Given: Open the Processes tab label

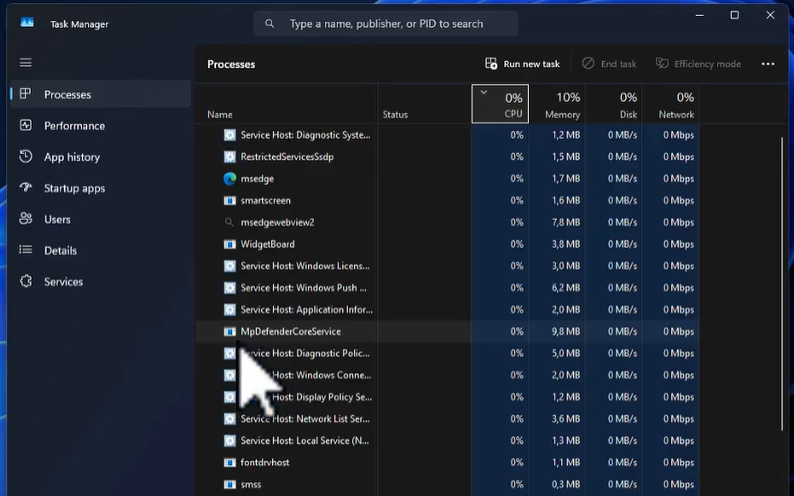Looking at the screenshot, I should [x=67, y=95].
